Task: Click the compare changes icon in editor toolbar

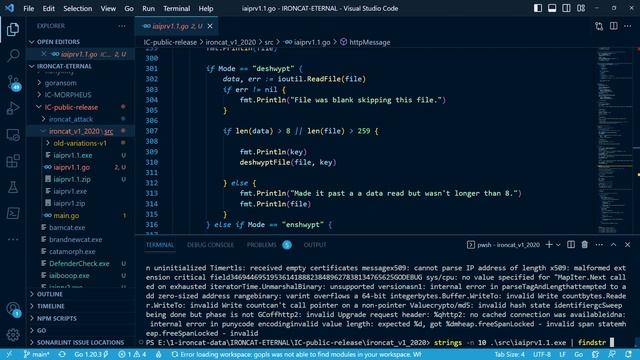Action: click(599, 26)
